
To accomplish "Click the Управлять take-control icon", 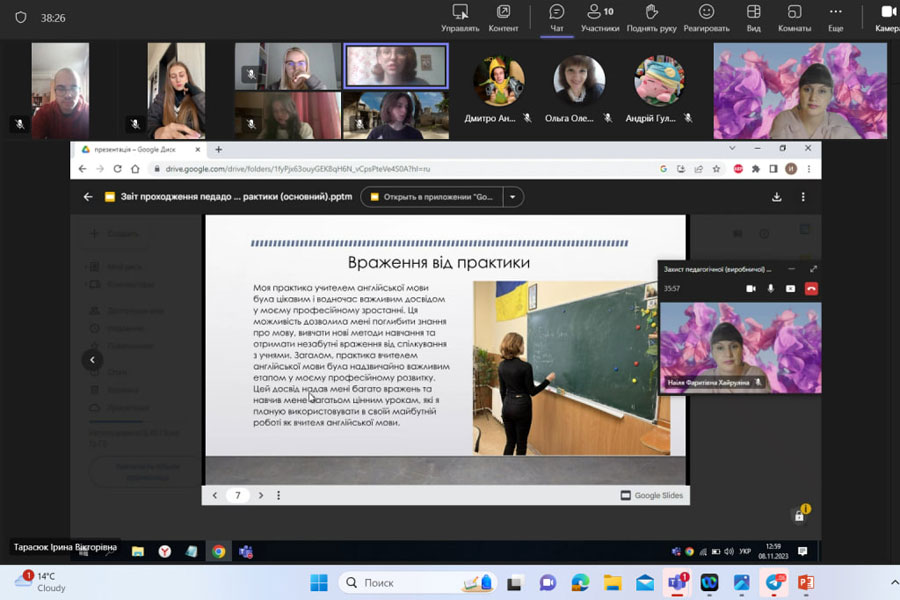I will click(460, 17).
